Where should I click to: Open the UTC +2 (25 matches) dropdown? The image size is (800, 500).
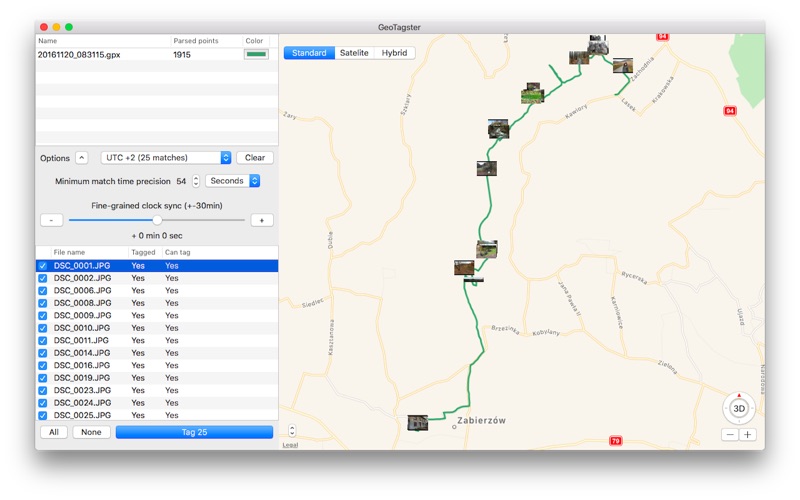point(166,158)
